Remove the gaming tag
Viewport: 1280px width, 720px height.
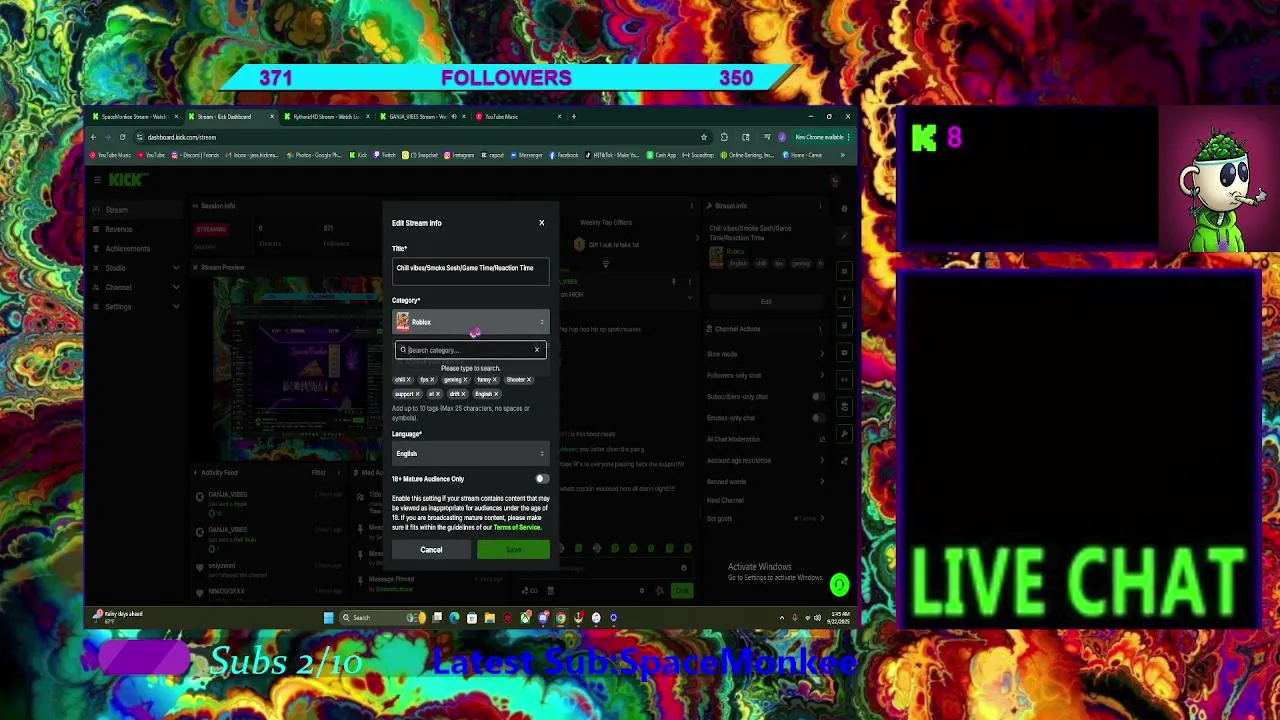click(465, 380)
